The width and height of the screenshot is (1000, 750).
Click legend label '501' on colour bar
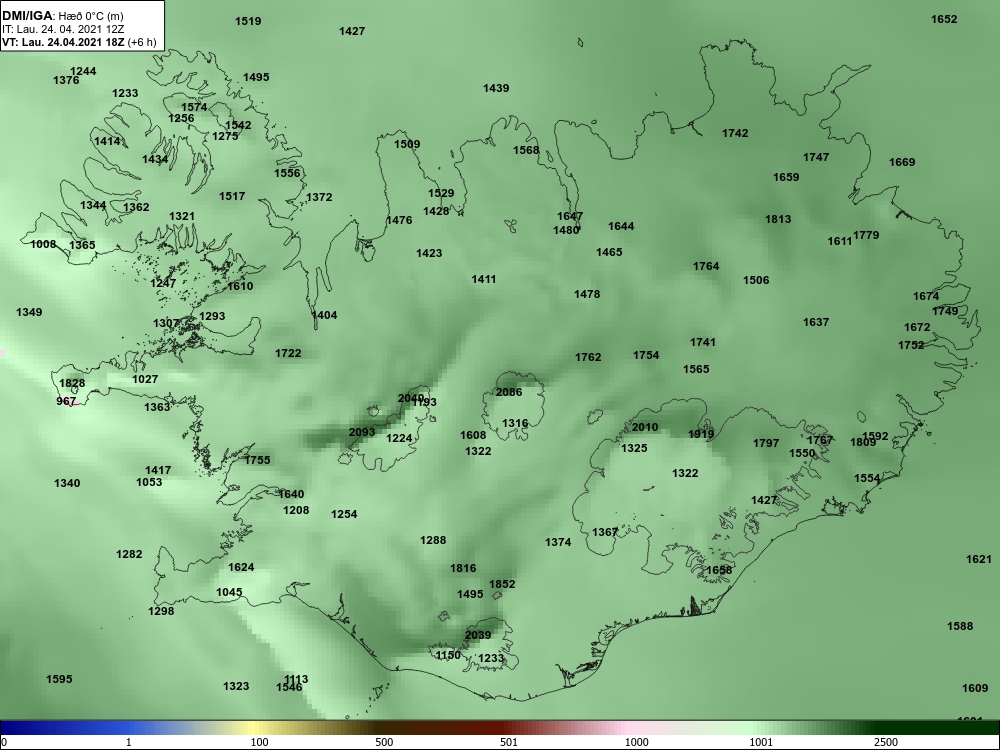coord(509,742)
